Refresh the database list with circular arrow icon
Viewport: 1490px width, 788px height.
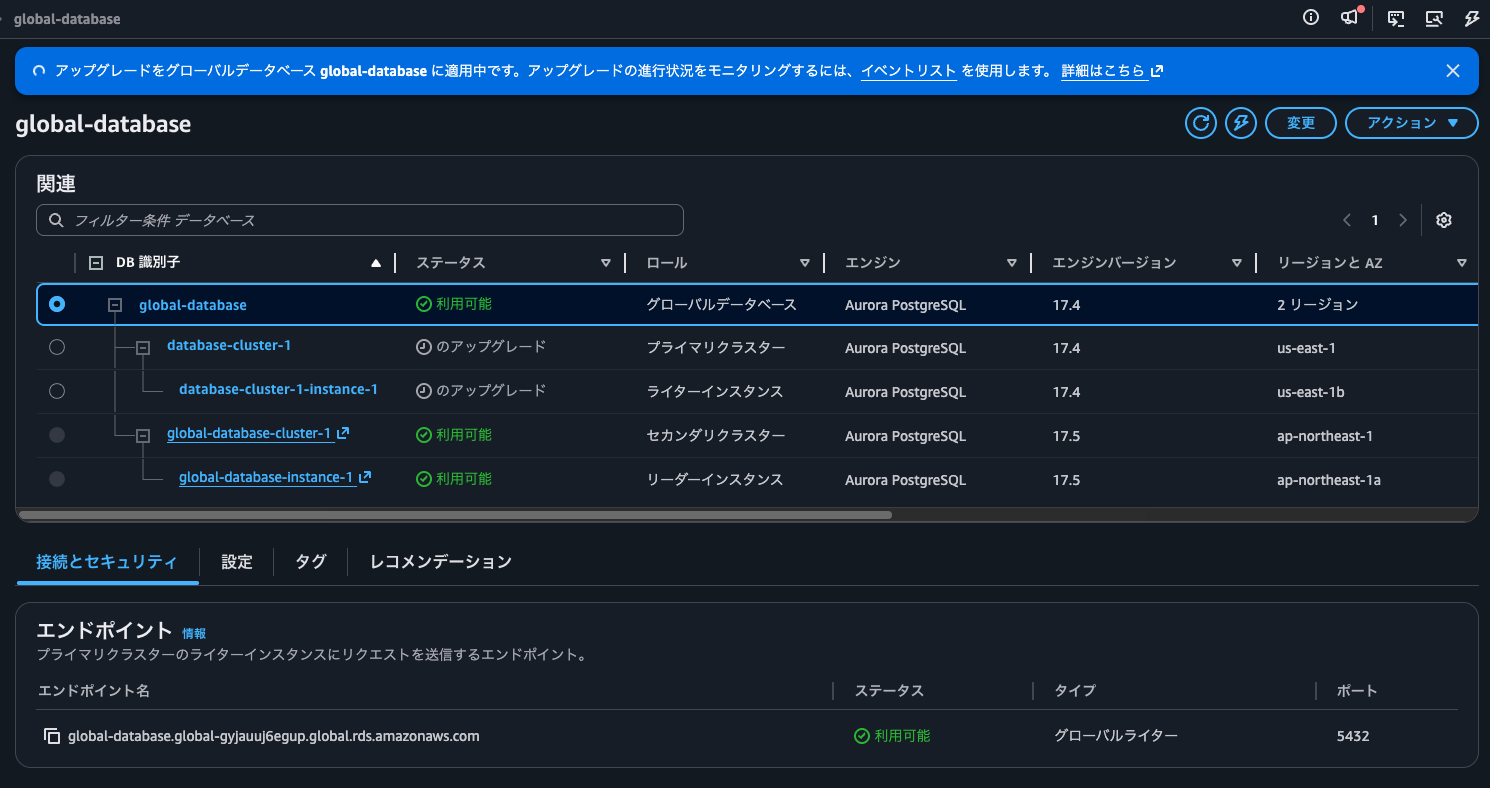pos(1200,122)
